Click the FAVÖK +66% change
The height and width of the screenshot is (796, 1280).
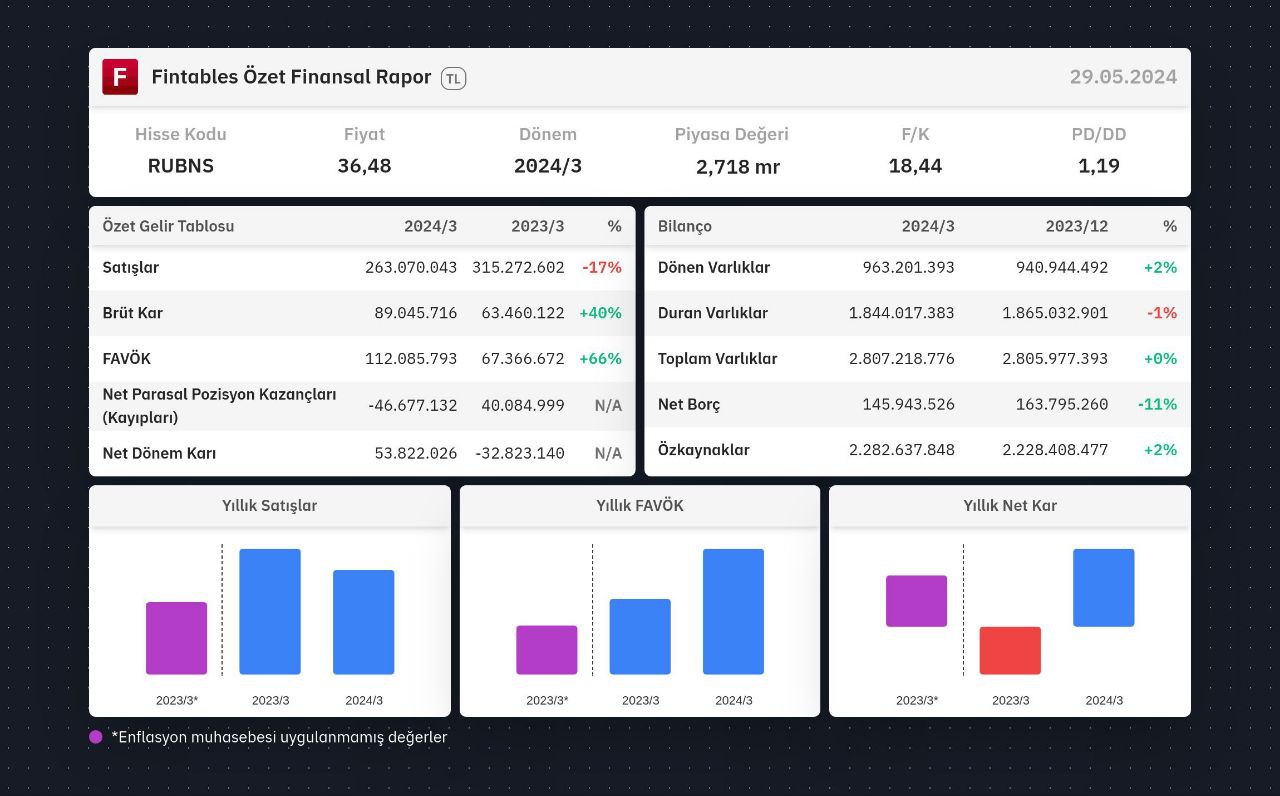[600, 358]
